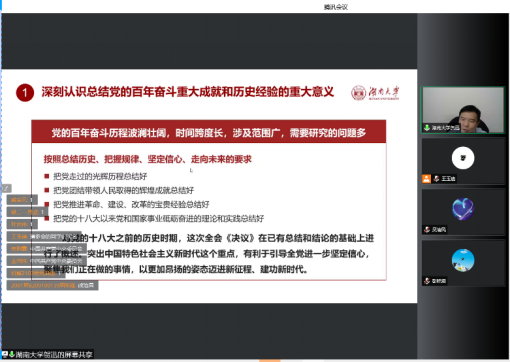Click the screen share status icon in the bottom-left bar
The height and width of the screenshot is (362, 510).
tap(5, 354)
